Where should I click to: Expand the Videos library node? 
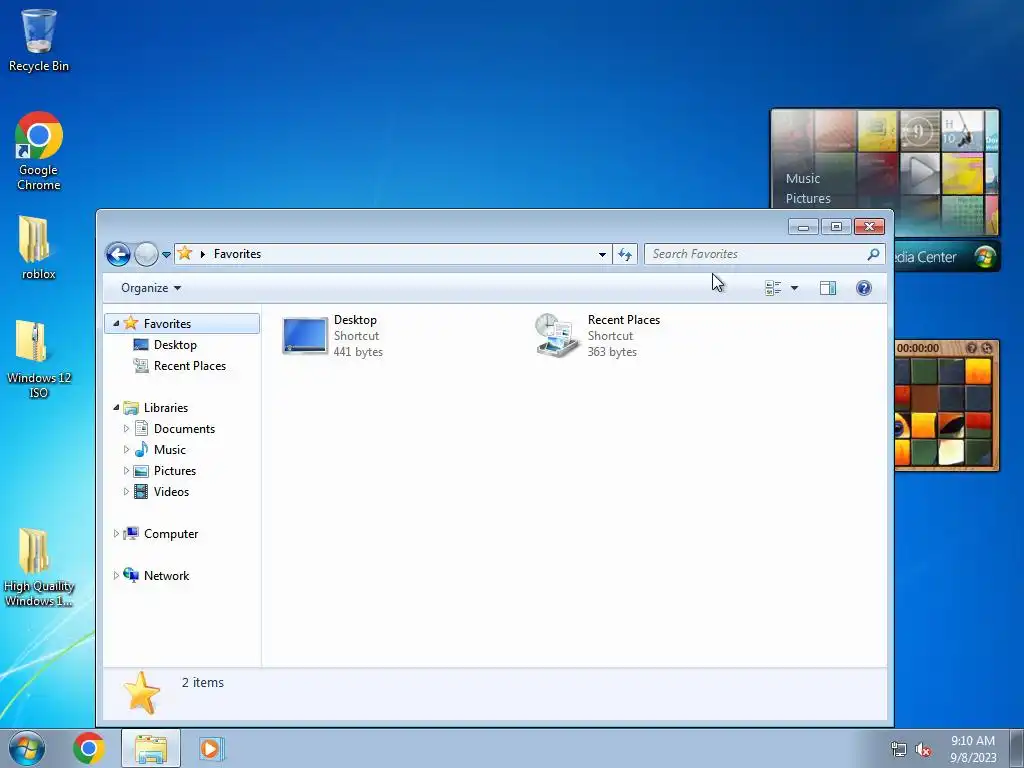coord(126,492)
